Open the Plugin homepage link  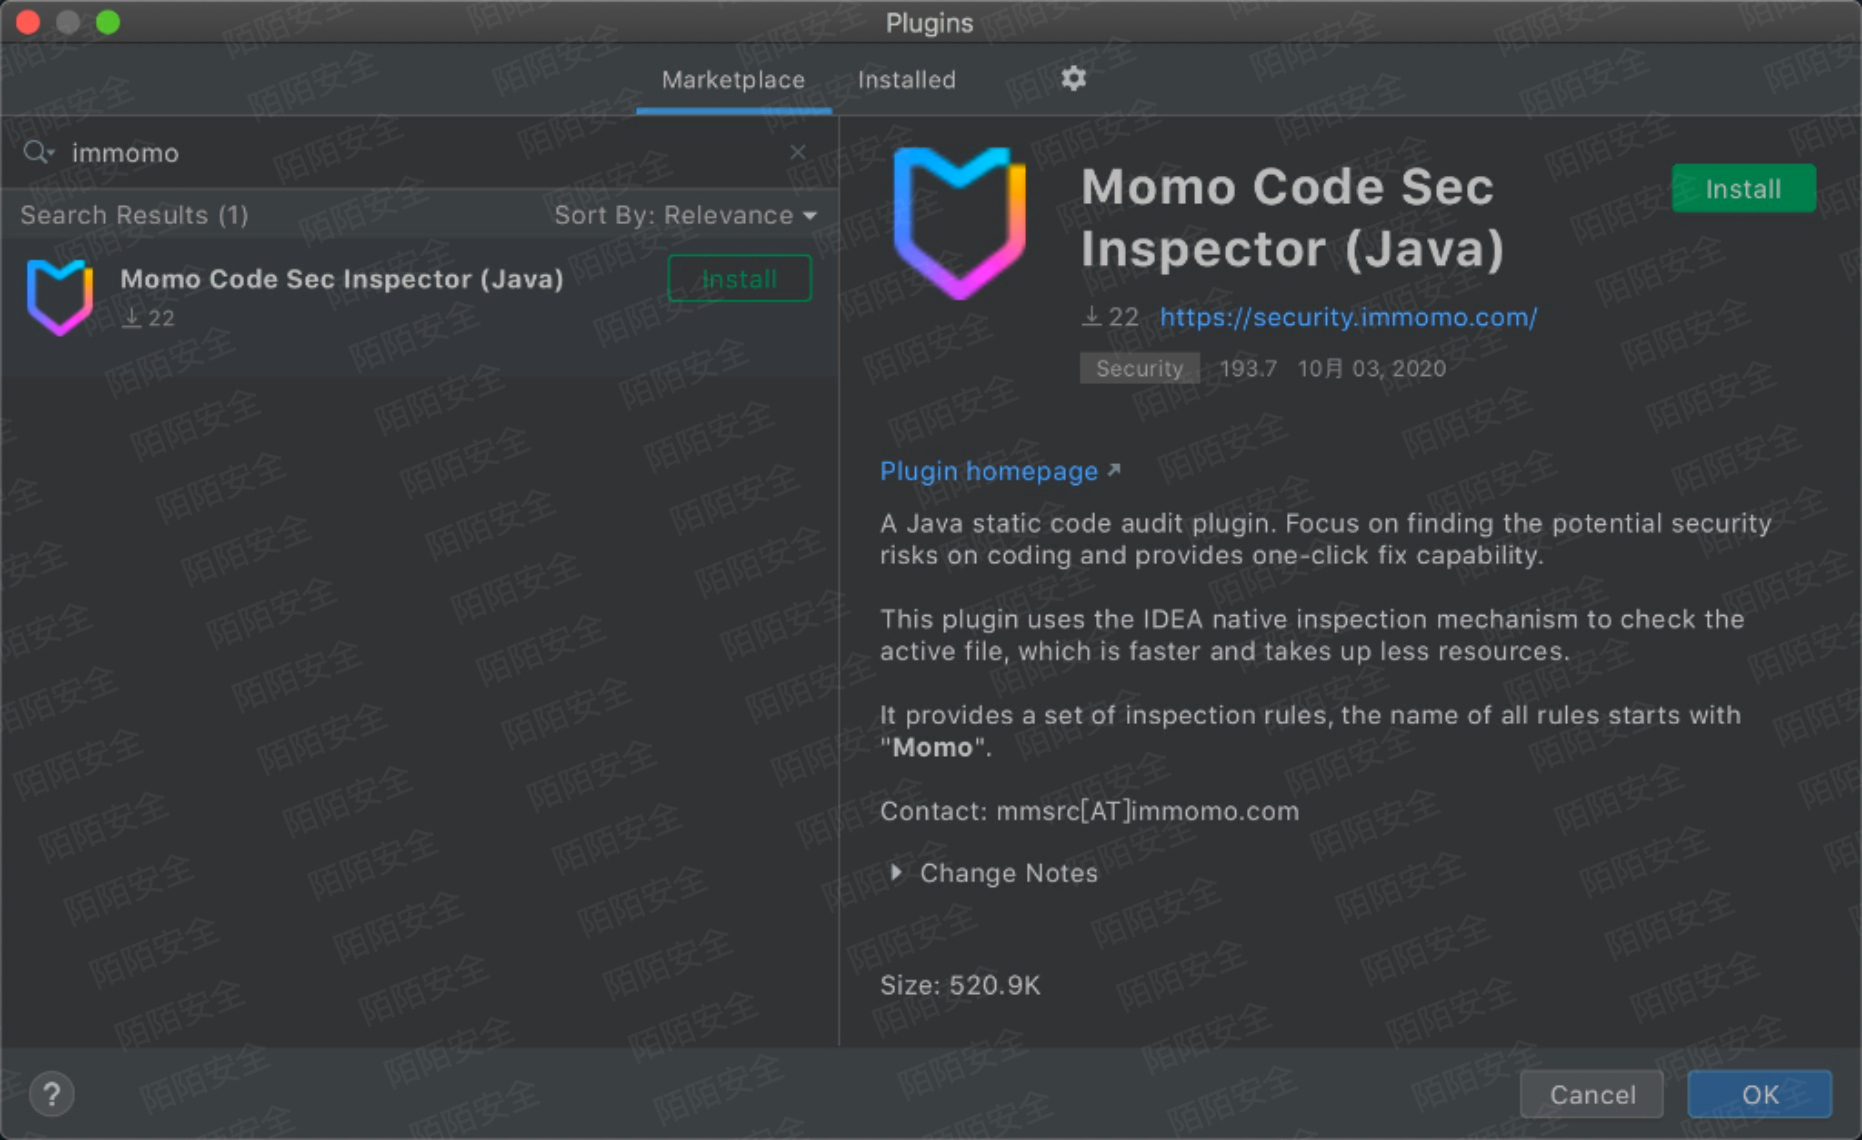click(988, 471)
